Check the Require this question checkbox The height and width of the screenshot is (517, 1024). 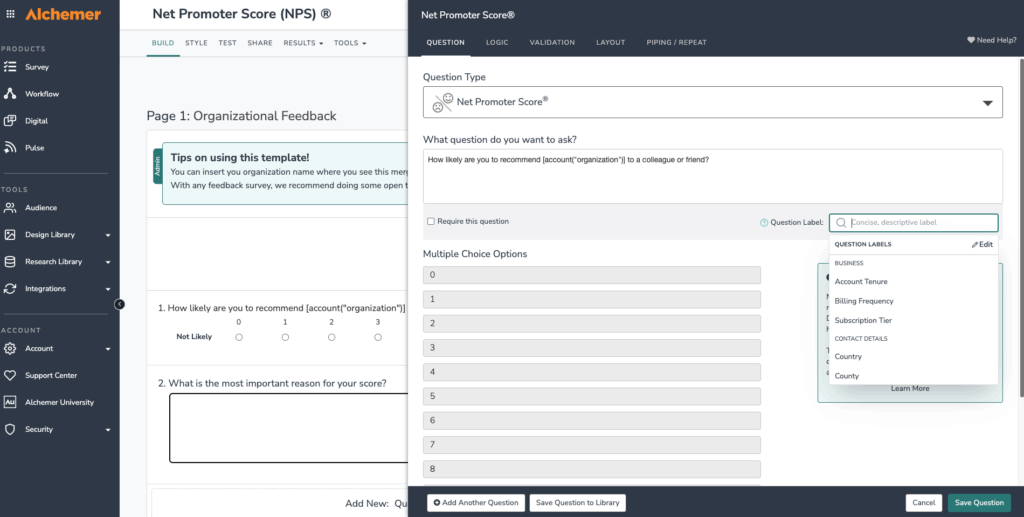pyautogui.click(x=431, y=221)
